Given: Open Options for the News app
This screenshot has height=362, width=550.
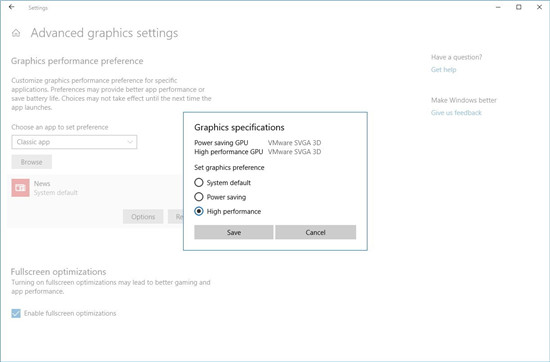Looking at the screenshot, I should (143, 217).
